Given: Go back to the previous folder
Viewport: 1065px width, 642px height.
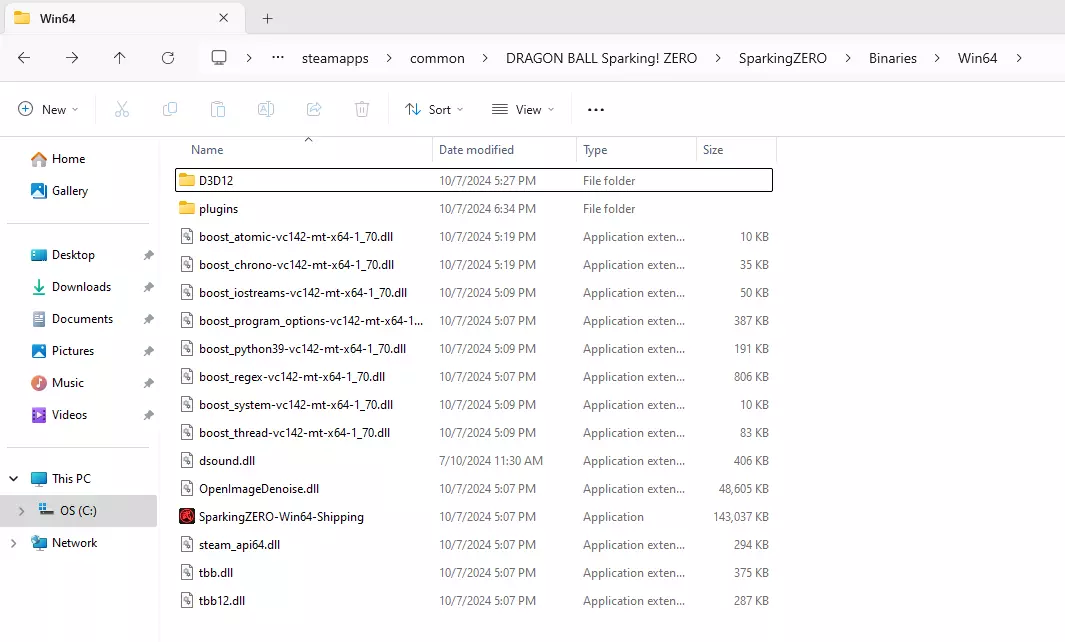Looking at the screenshot, I should coord(24,58).
